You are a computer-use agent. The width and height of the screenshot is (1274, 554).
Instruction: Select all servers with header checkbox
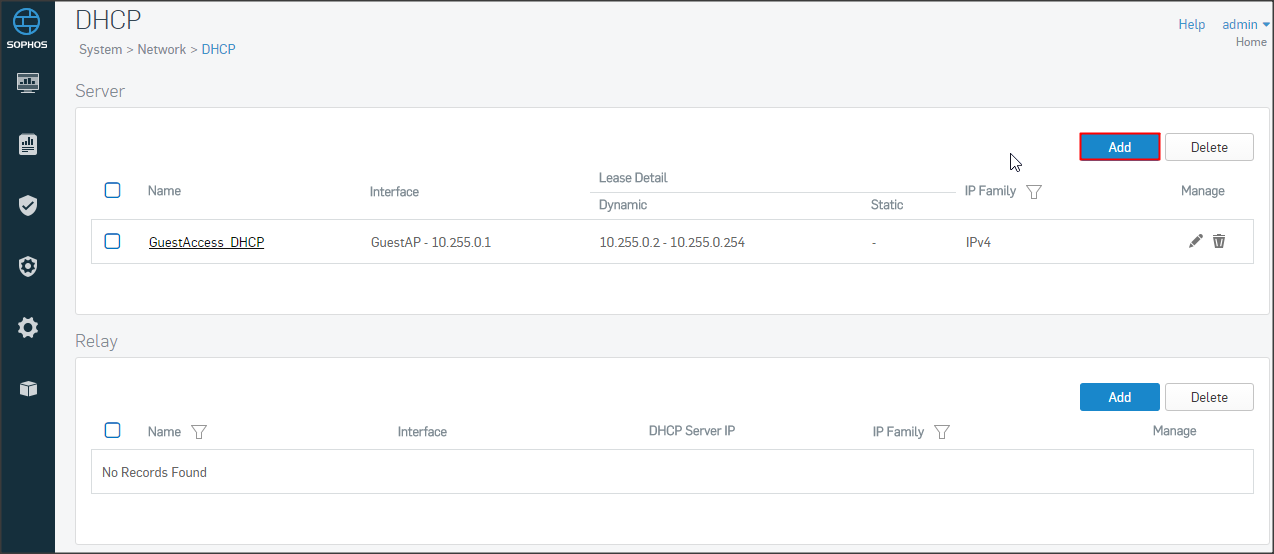pyautogui.click(x=113, y=190)
